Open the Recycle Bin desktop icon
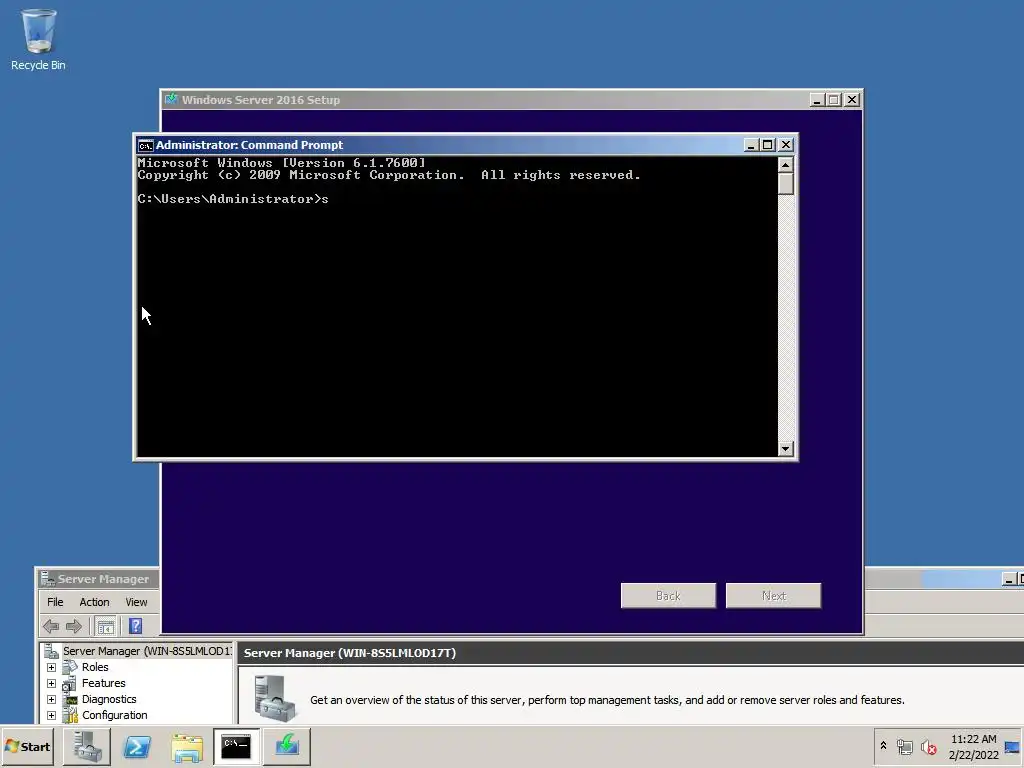Screen dimensions: 1024x768 (38, 39)
